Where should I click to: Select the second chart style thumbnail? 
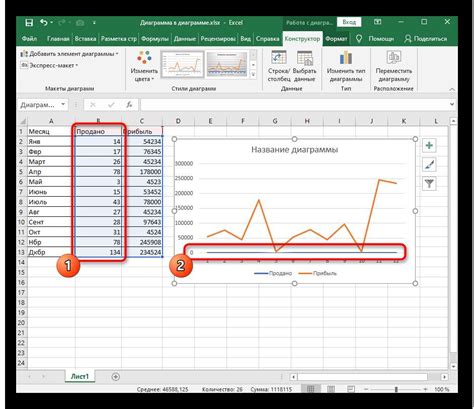[x=227, y=64]
